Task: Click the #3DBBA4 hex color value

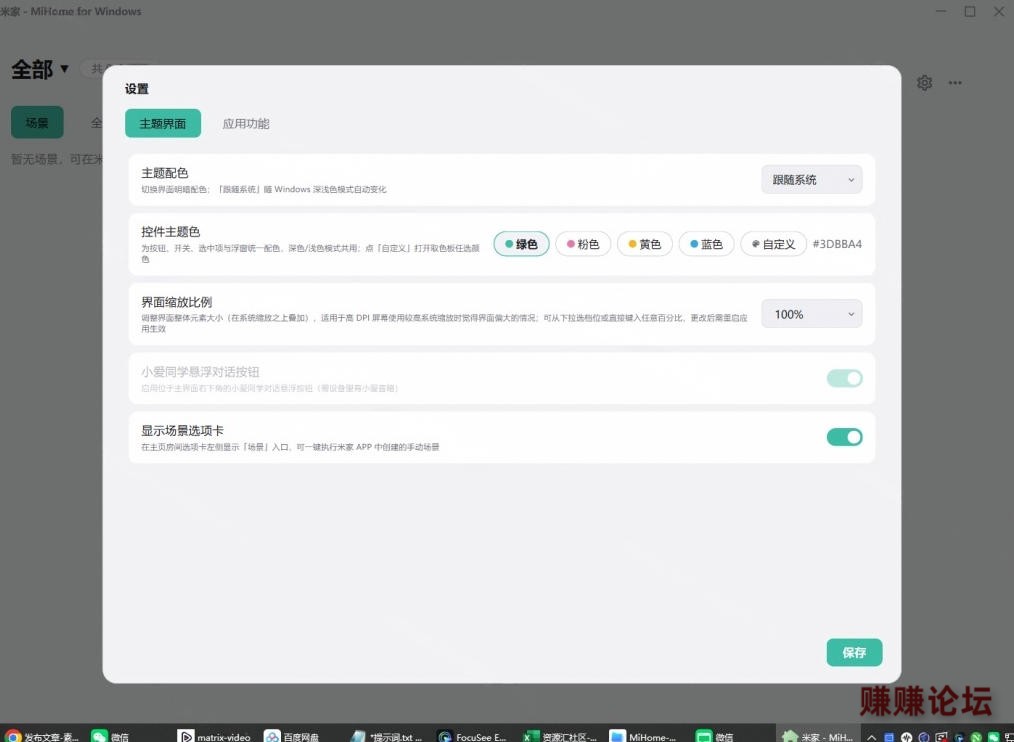Action: pos(837,244)
